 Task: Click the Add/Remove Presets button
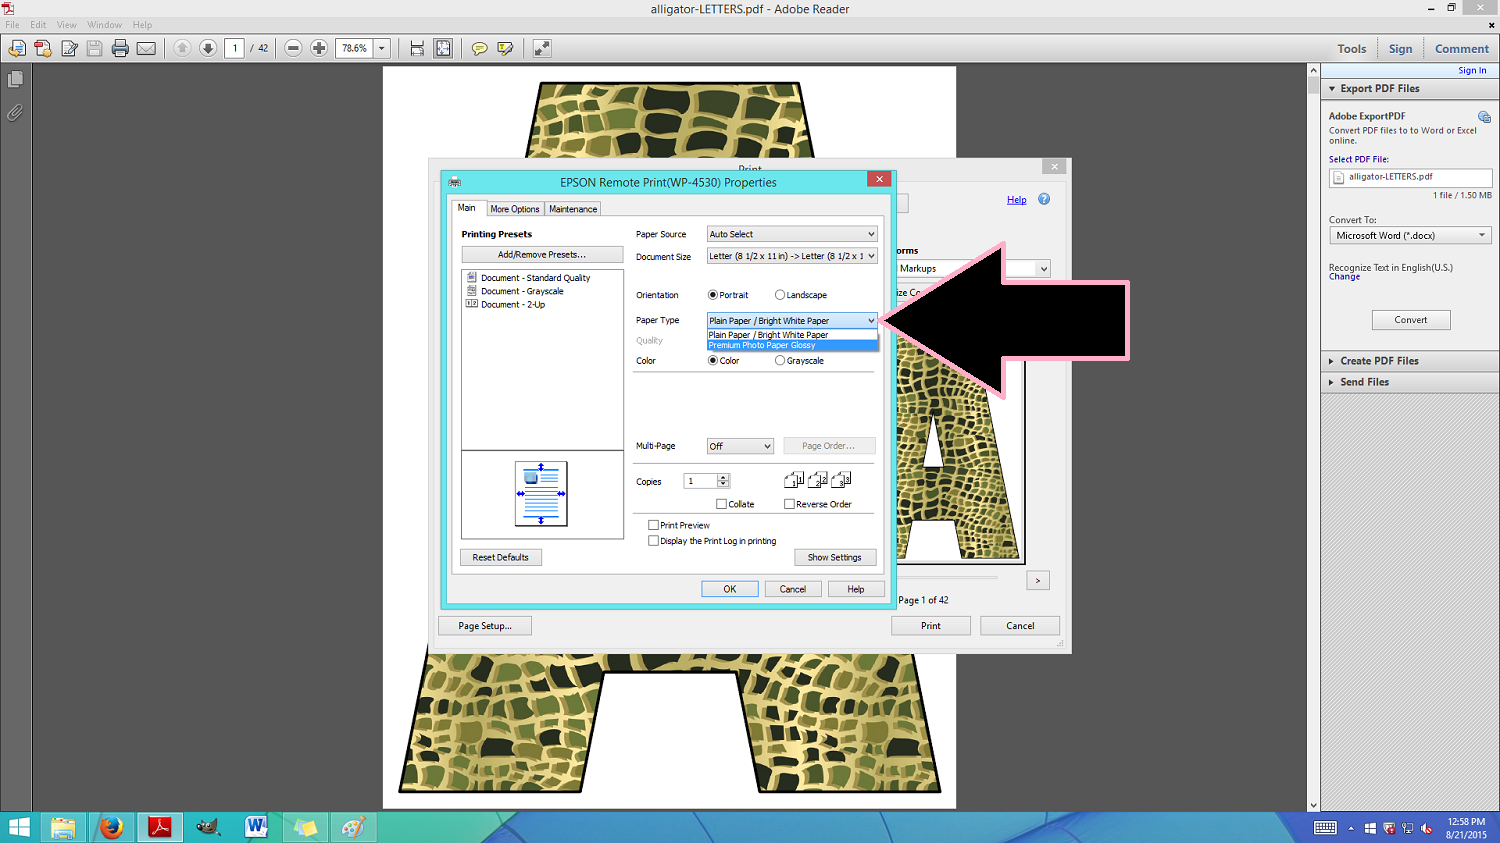(542, 255)
